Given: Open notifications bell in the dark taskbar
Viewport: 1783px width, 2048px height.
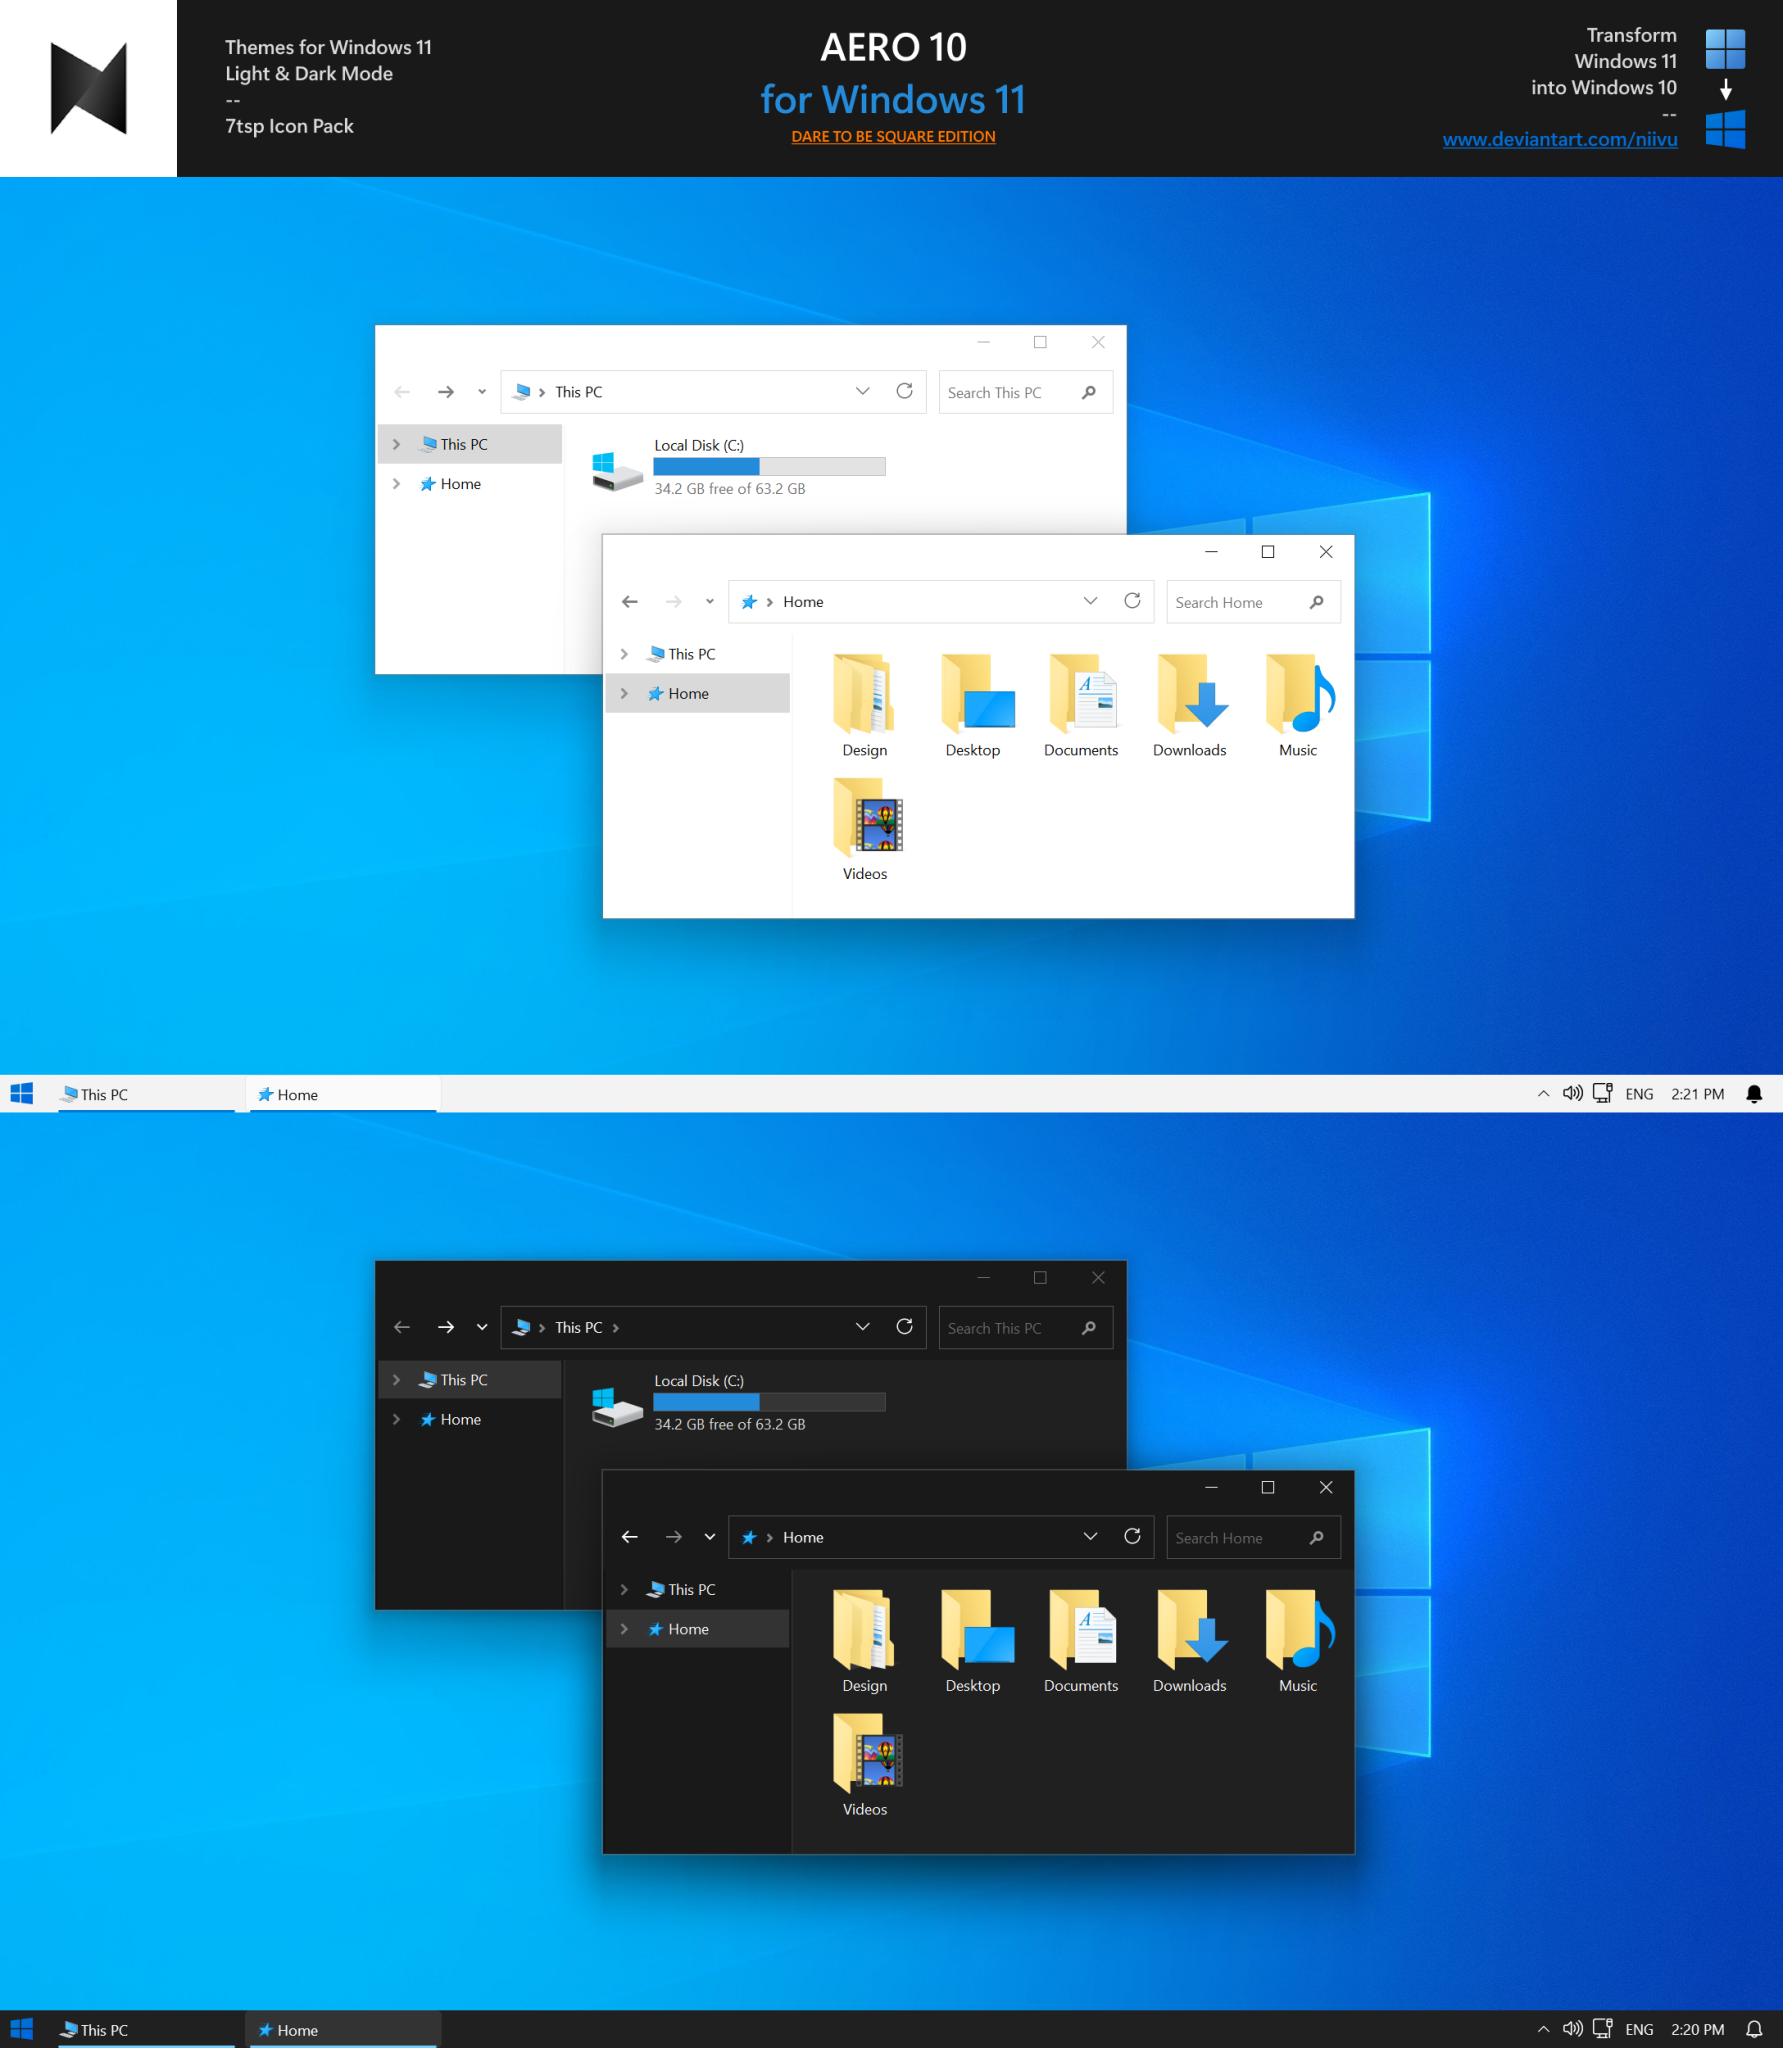Looking at the screenshot, I should (1754, 2029).
